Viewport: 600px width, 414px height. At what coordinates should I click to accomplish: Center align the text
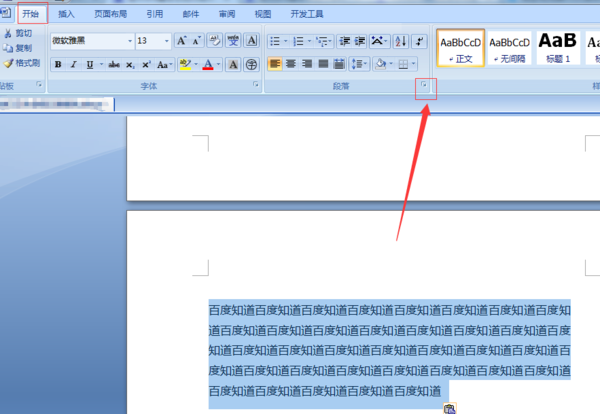coord(291,64)
